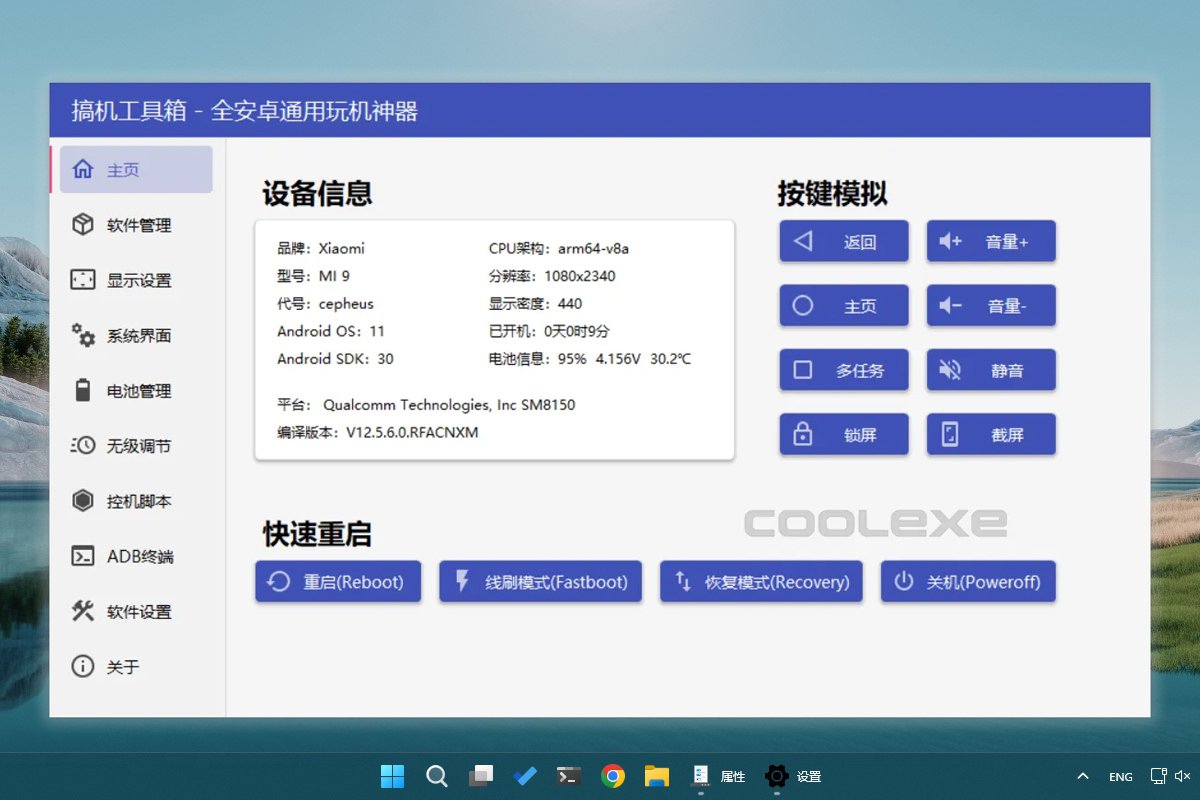Open the 属性 properties taskbar item

point(718,776)
